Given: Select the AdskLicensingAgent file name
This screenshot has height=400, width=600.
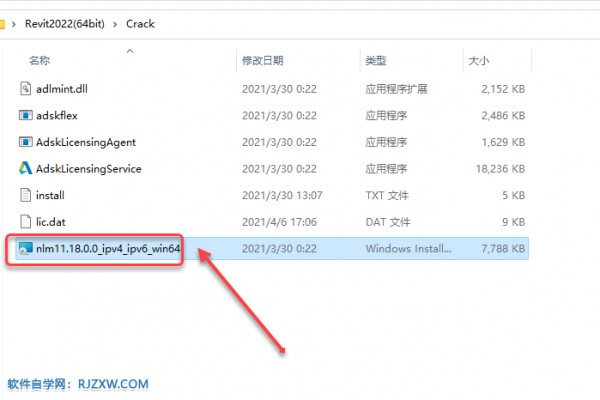Looking at the screenshot, I should point(86,142).
